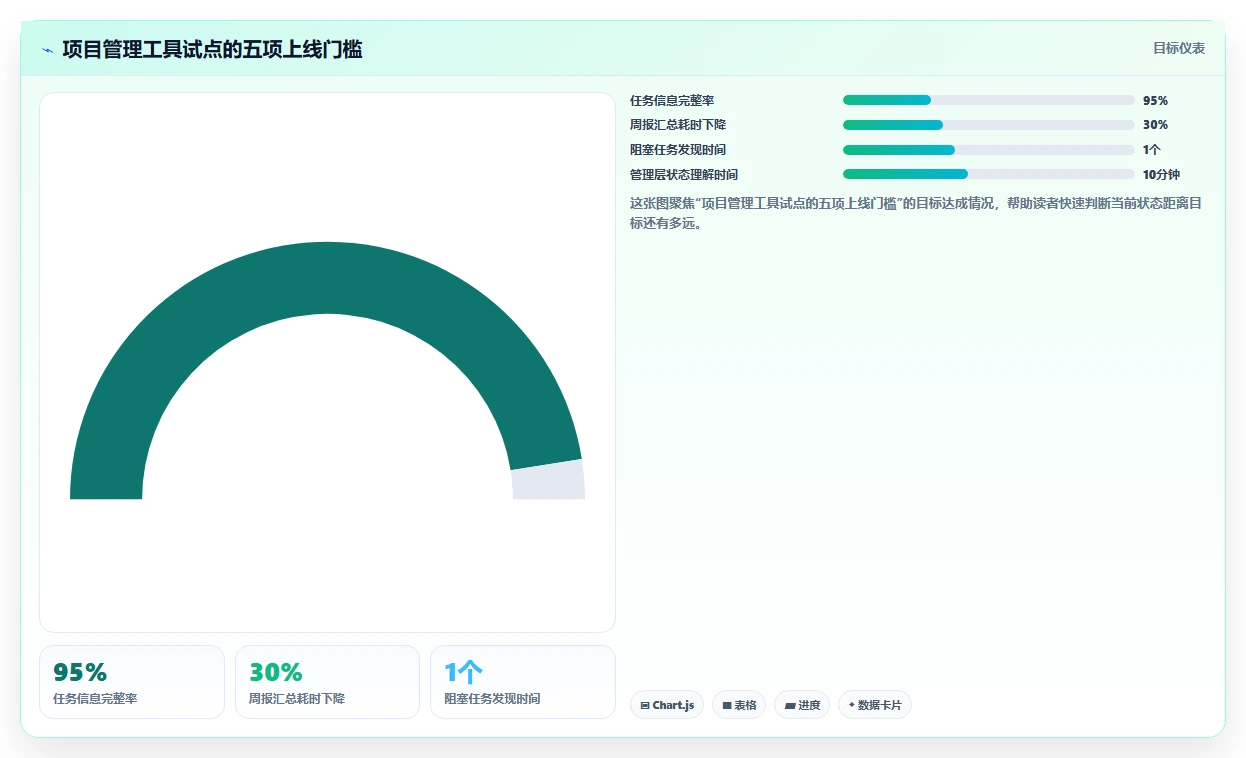Click the 1个 value next to progress bar
The image size is (1246, 758).
point(1152,150)
